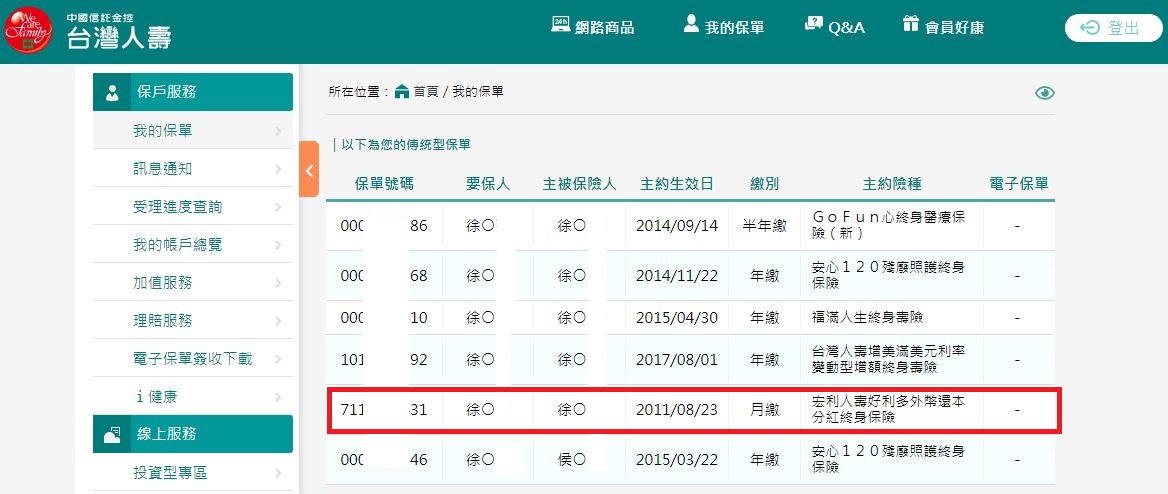Click chevron next to 投資型專區
Image resolution: width=1168 pixels, height=494 pixels.
click(278, 473)
